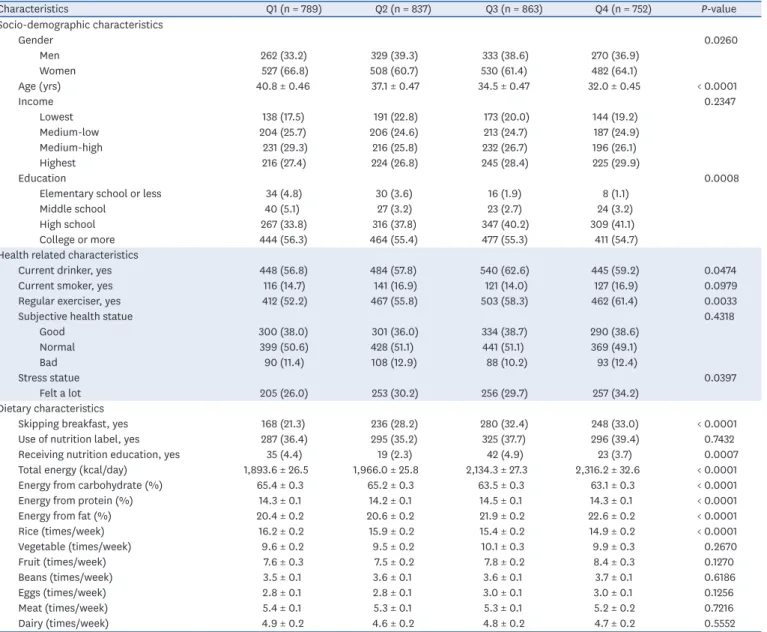Select the 'Fruit (times/week)' row label
Screen dimensions: 767x632
point(62,563)
